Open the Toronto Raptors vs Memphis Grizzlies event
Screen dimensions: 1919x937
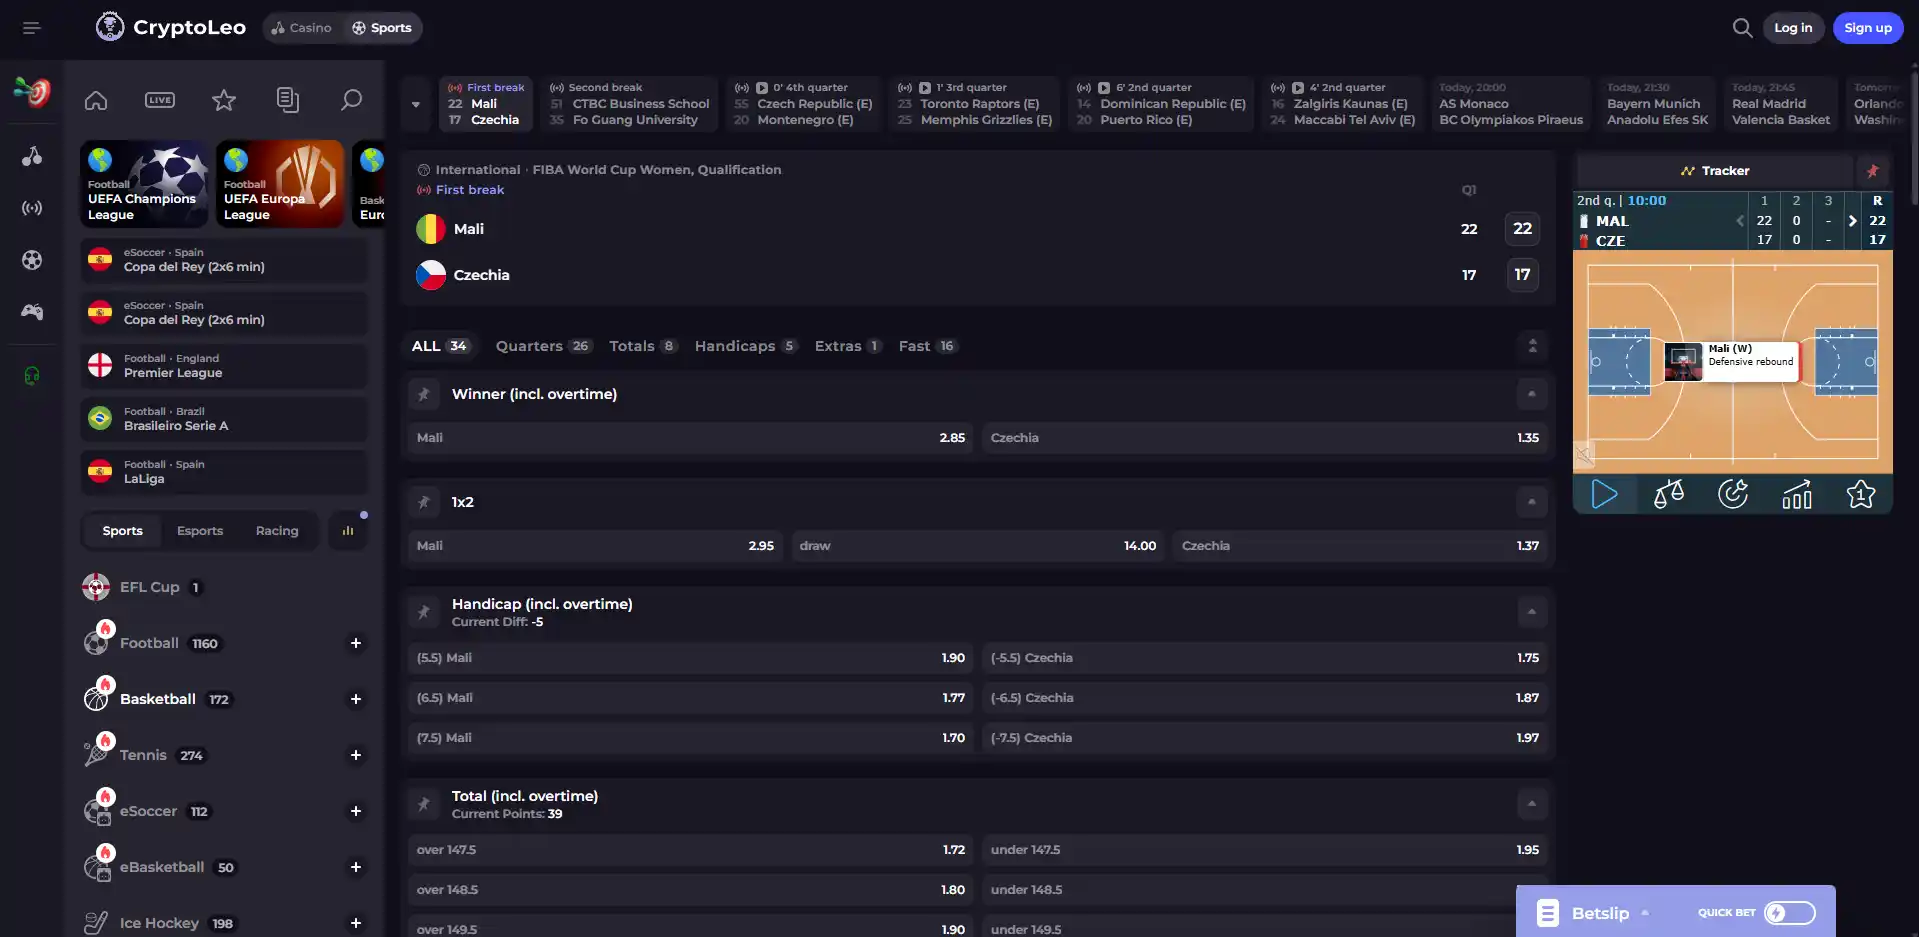(x=975, y=104)
